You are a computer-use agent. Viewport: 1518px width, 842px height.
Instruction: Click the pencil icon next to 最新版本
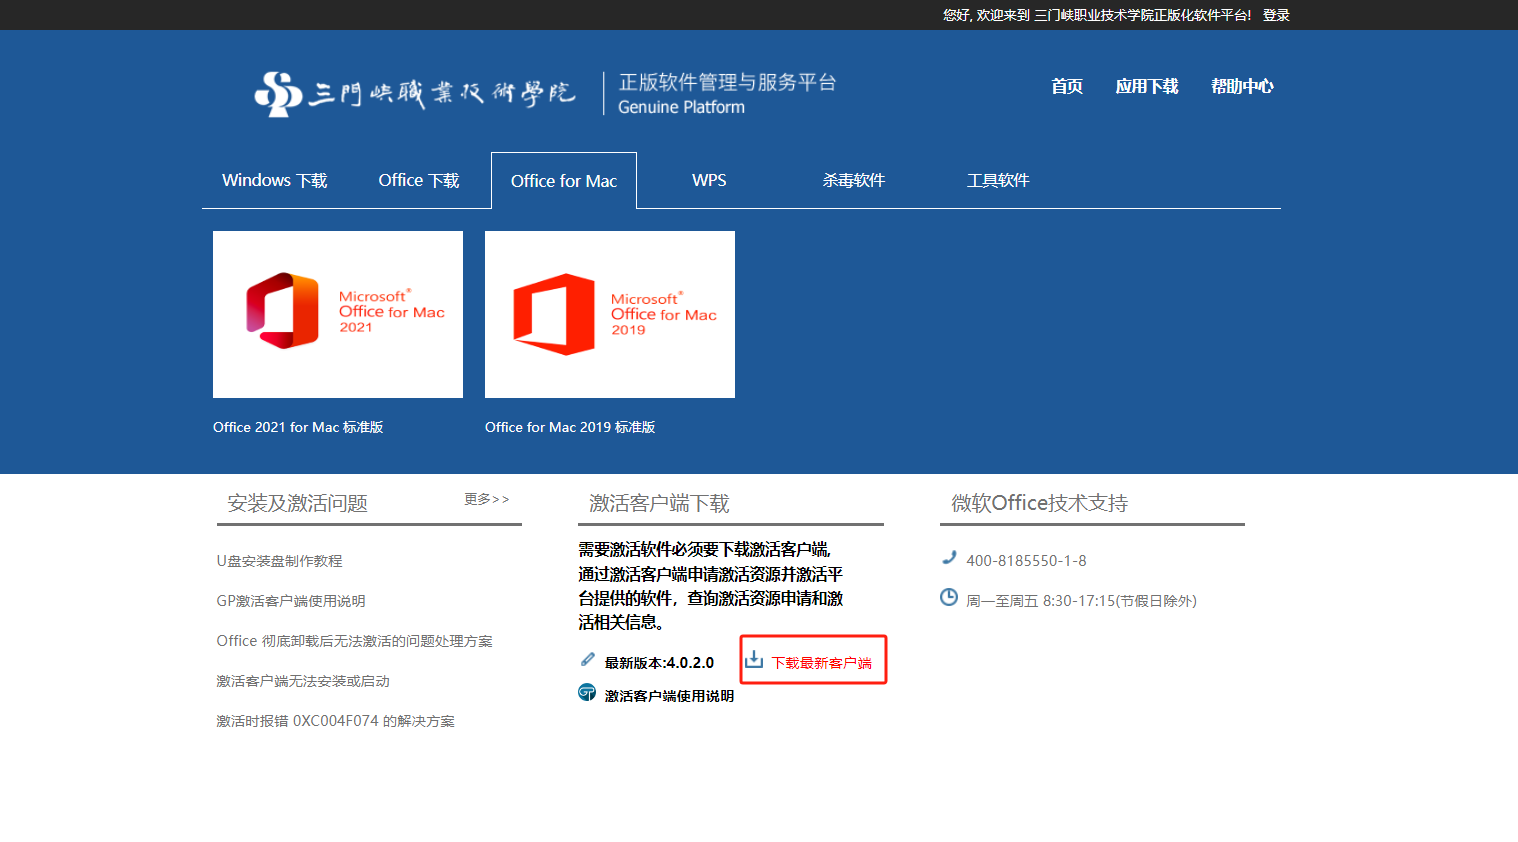tap(588, 660)
